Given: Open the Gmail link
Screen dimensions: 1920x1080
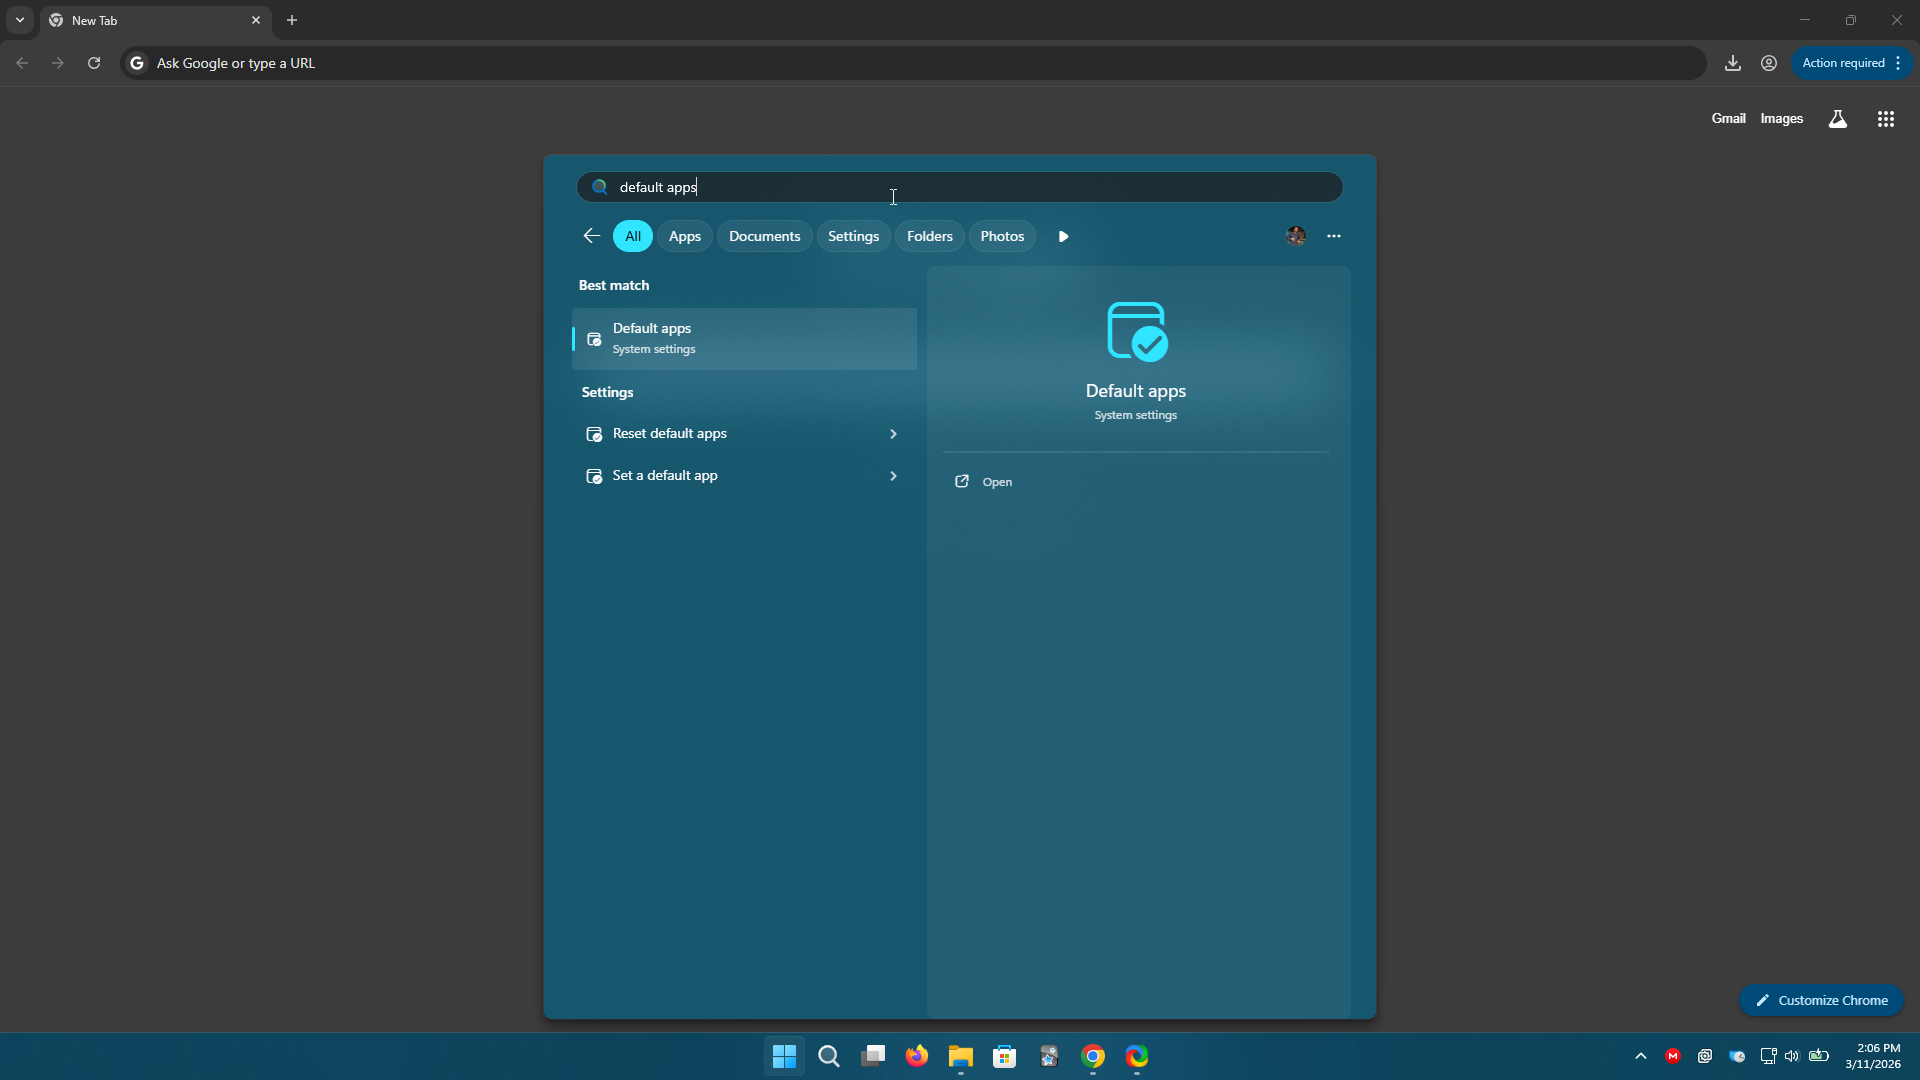Looking at the screenshot, I should [1729, 118].
